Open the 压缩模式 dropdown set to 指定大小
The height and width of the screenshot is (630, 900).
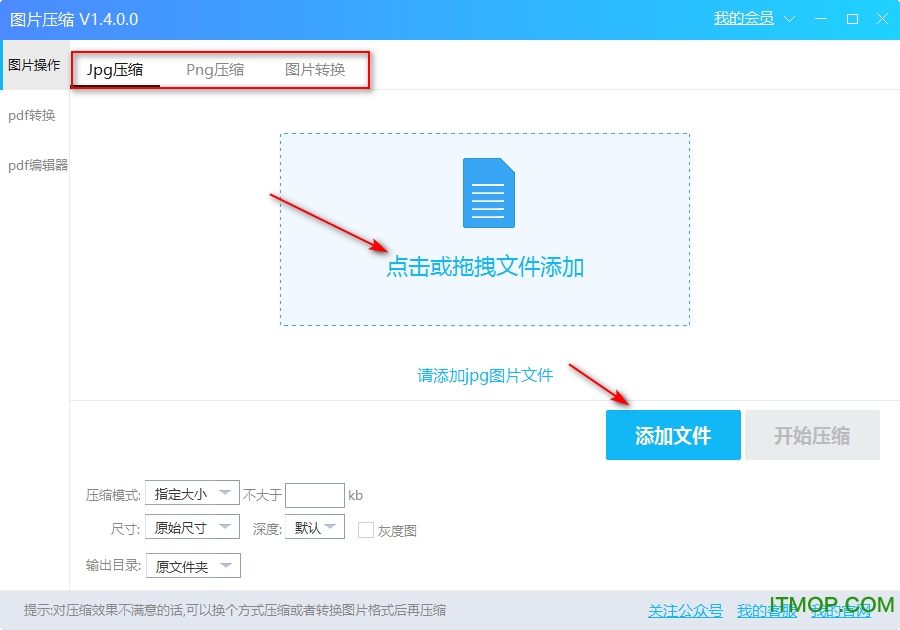[x=192, y=493]
